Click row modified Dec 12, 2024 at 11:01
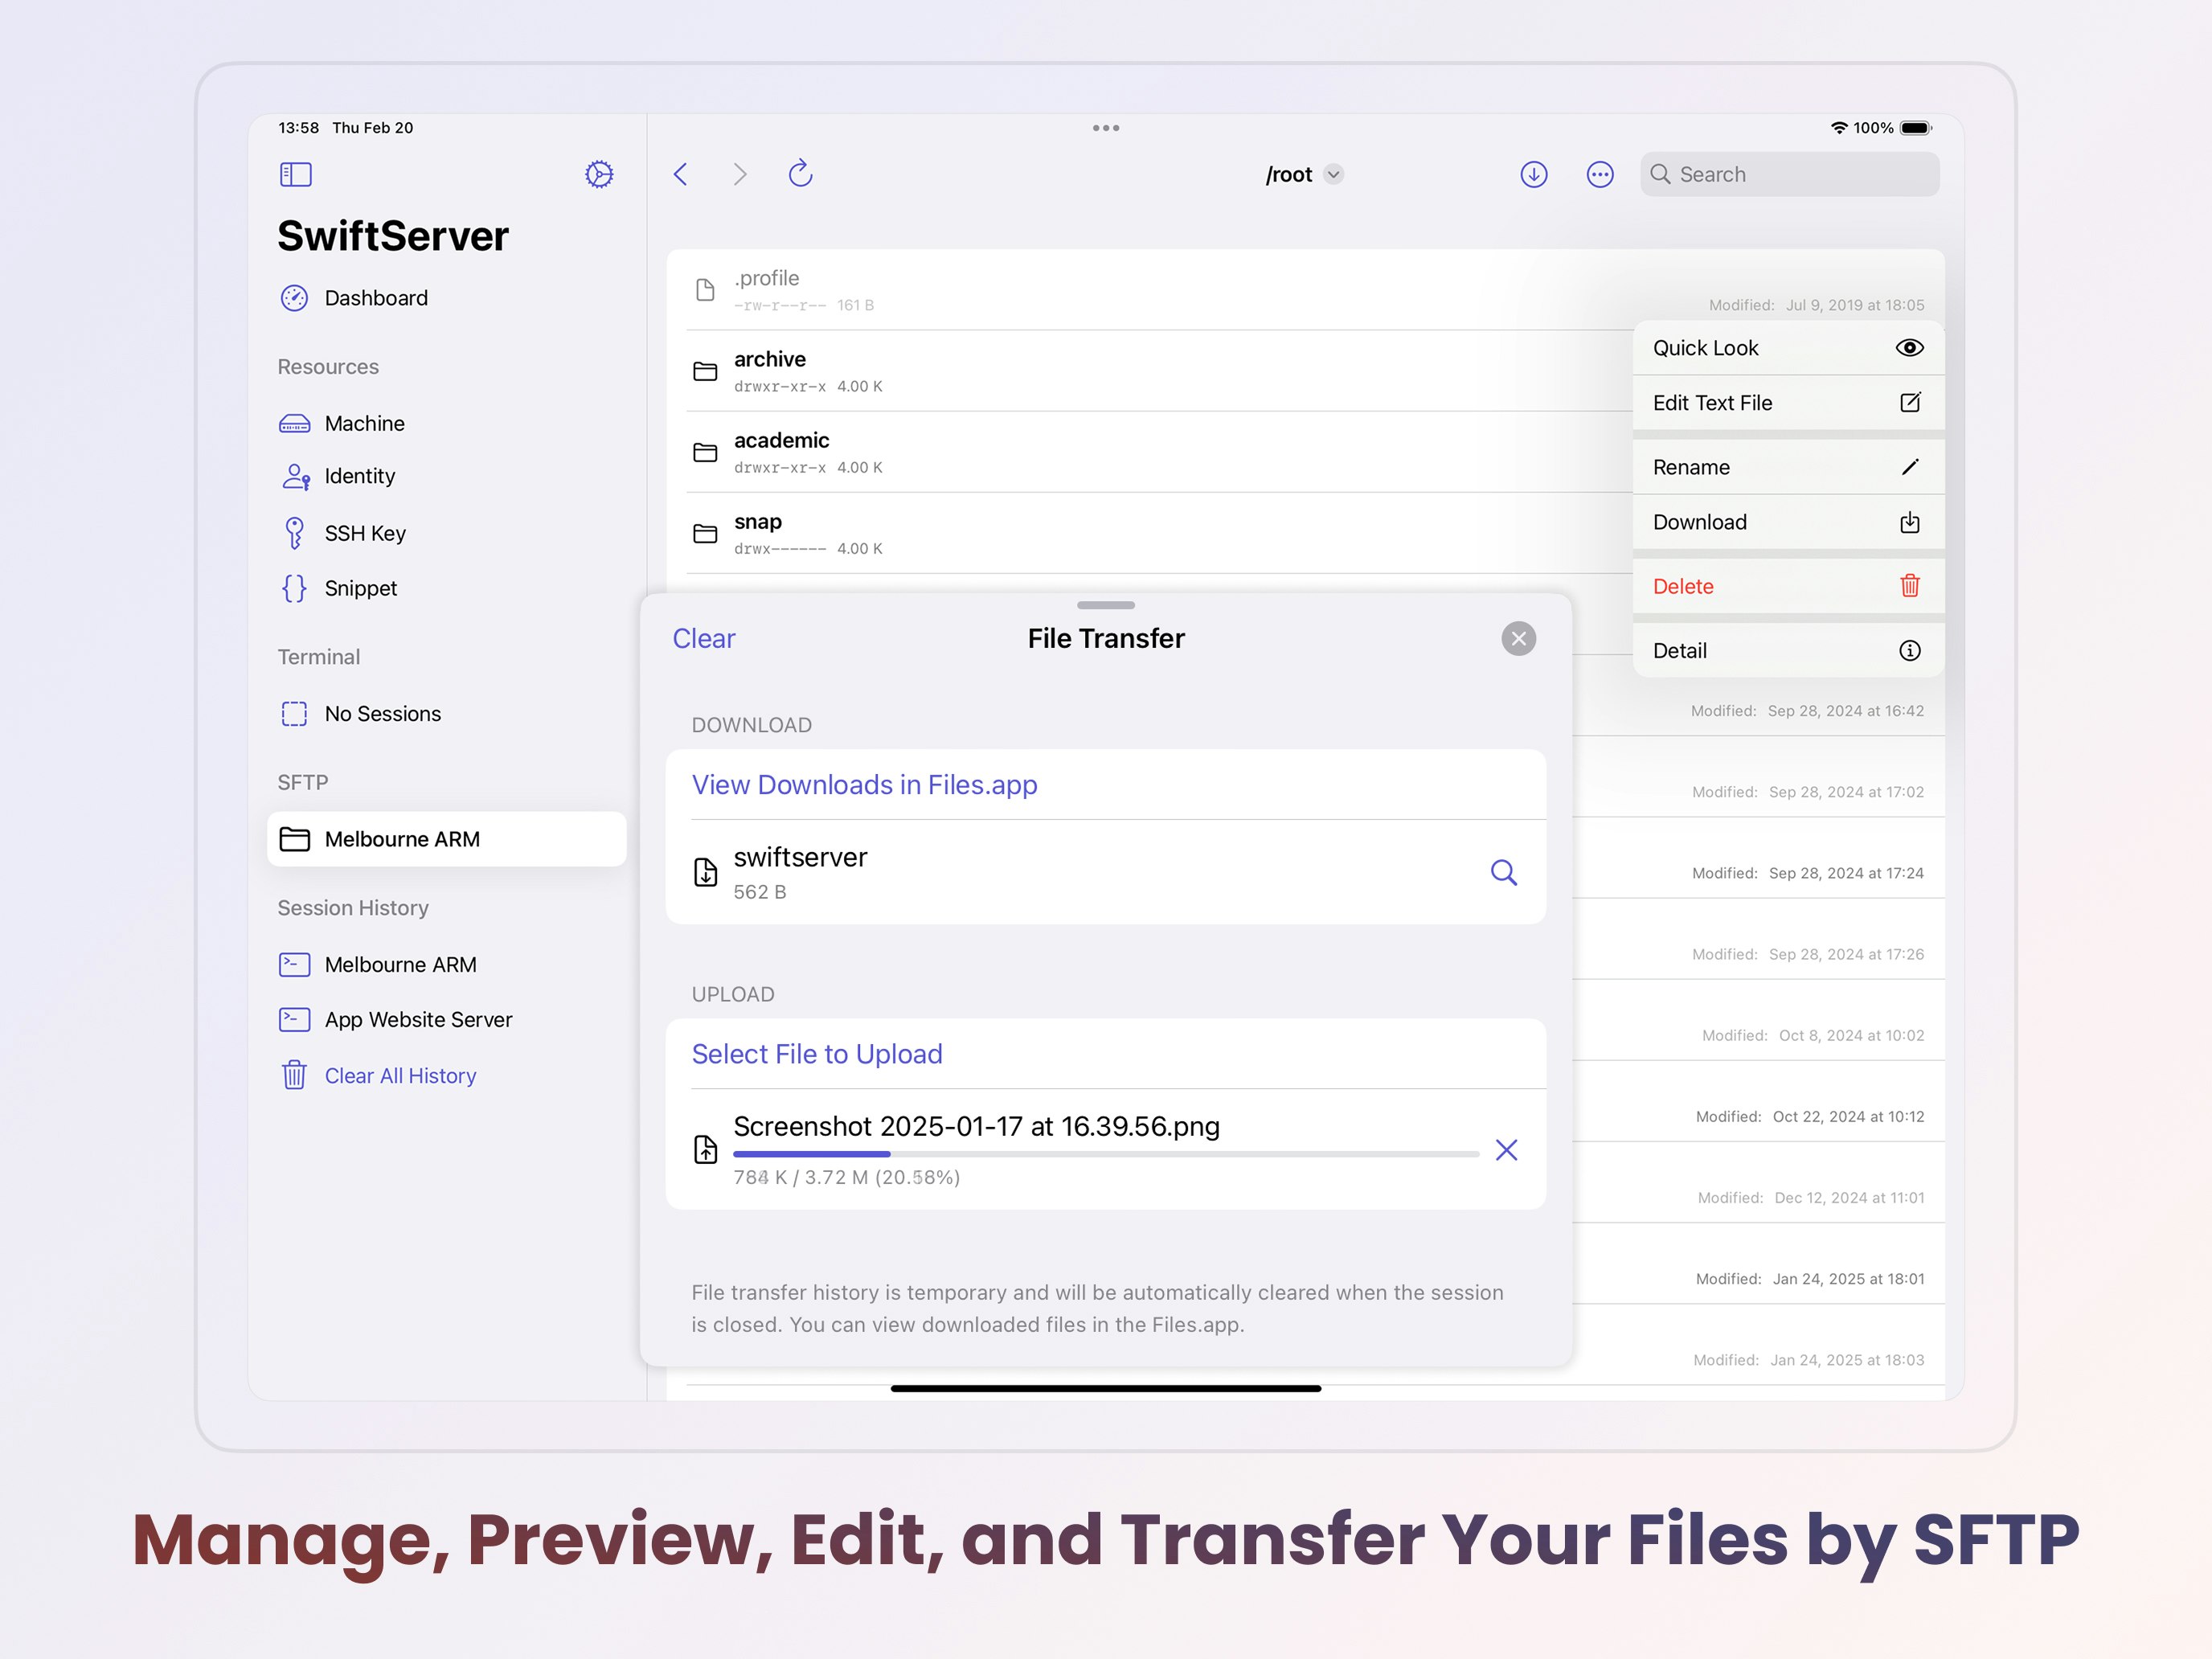The width and height of the screenshot is (2212, 1659). tap(1759, 1182)
